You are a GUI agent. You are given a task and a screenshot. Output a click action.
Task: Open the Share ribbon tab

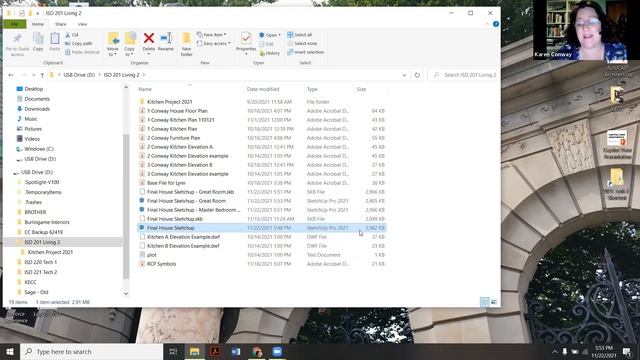click(61, 24)
